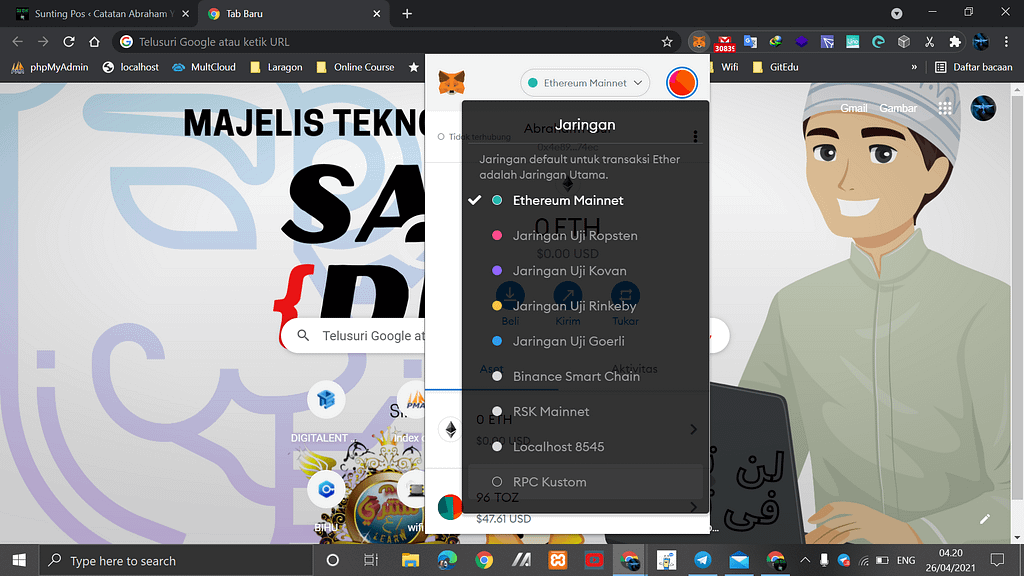This screenshot has width=1024, height=576.
Task: Open the Chrome three-dot menu
Action: [x=1006, y=42]
